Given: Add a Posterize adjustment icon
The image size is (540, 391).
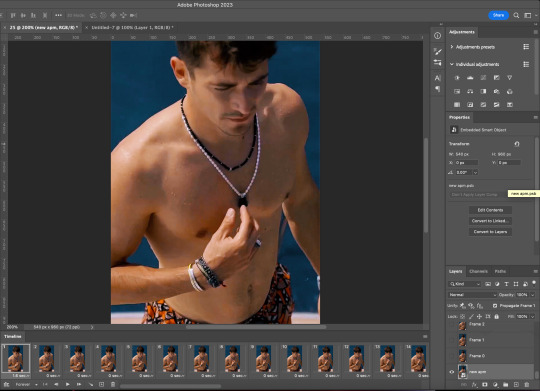Looking at the screenshot, I should (483, 104).
